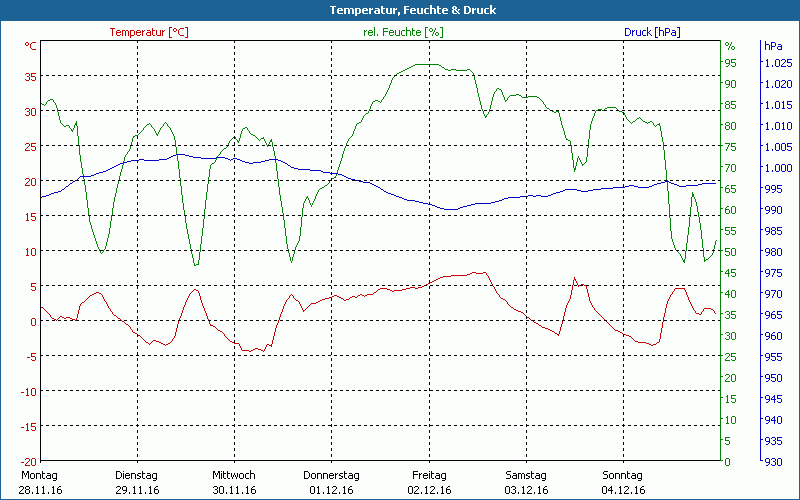
Task: Click the '50' humidity axis tick
Action: [x=731, y=252]
